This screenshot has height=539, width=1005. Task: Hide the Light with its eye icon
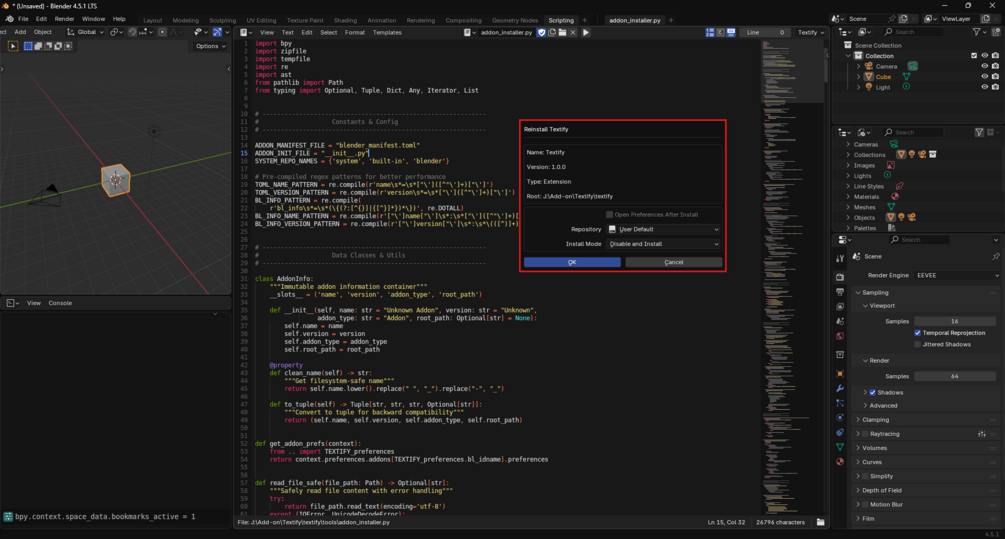(x=984, y=87)
